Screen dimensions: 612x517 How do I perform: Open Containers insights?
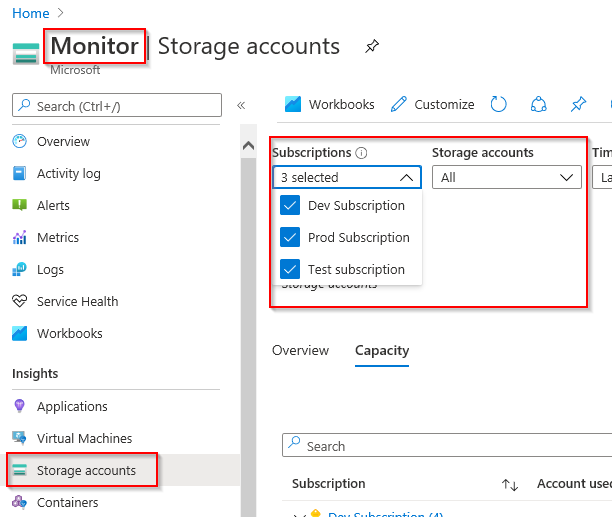click(68, 502)
